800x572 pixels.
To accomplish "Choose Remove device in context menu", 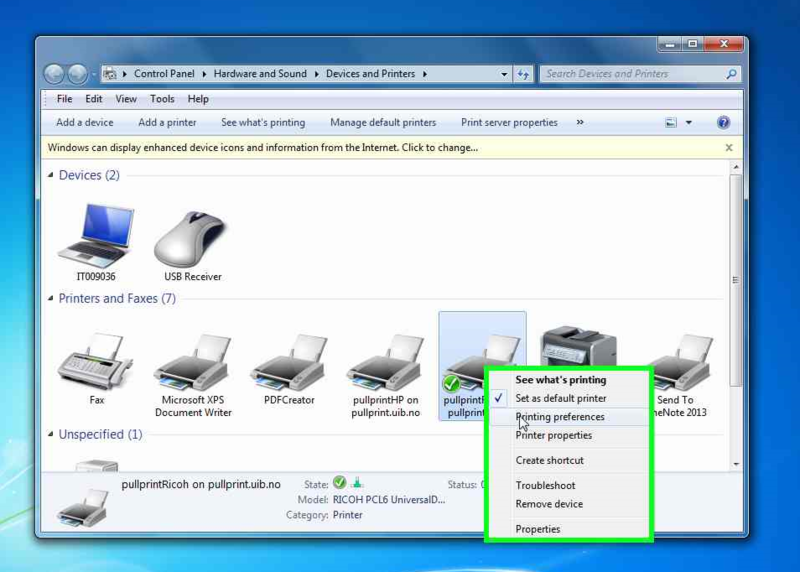I will pyautogui.click(x=570, y=504).
